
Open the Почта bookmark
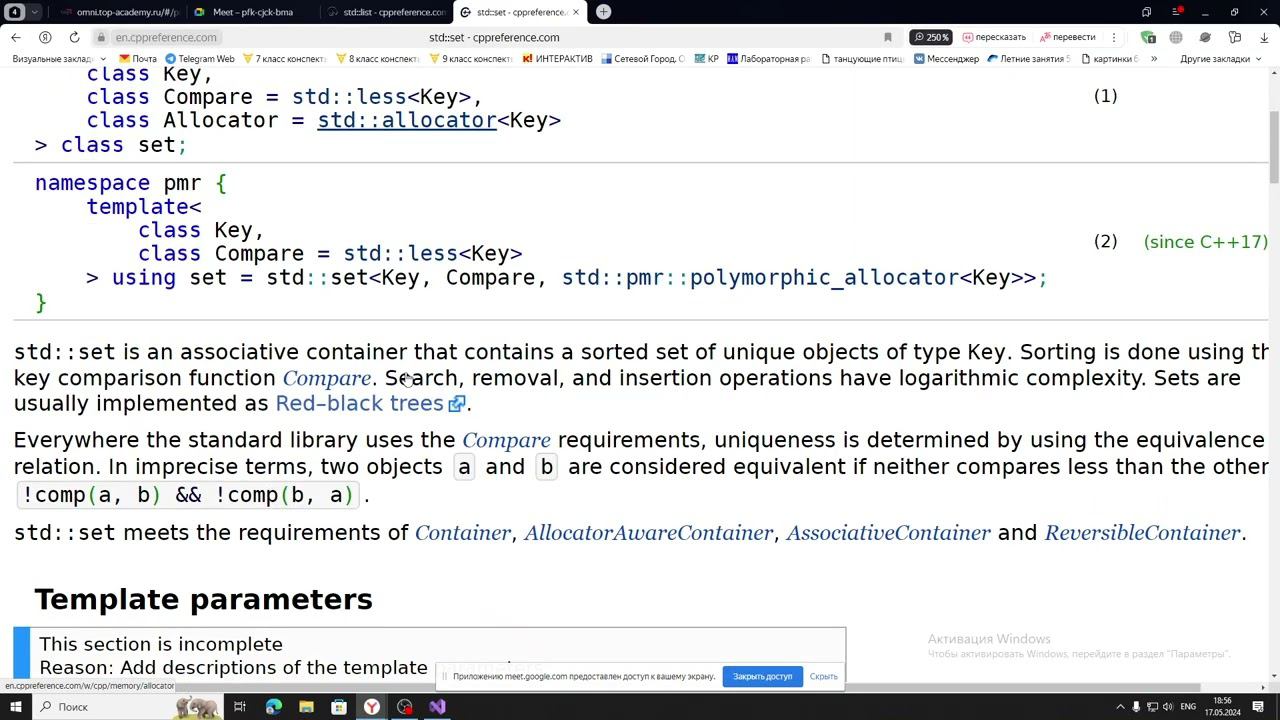point(137,59)
